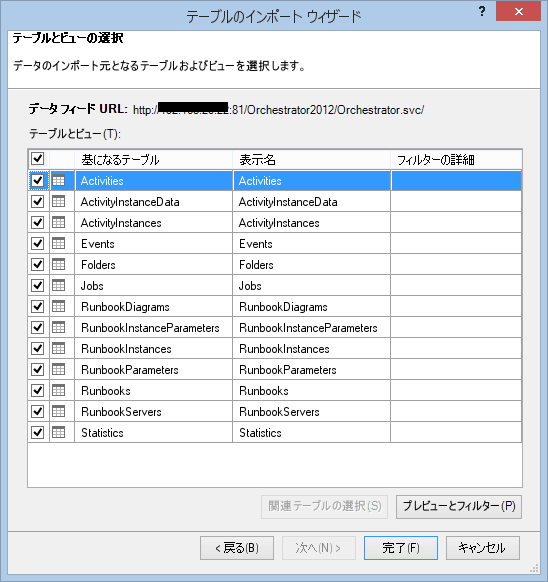Click the ActivityInstanceData display name cell
The image size is (548, 582).
(311, 202)
